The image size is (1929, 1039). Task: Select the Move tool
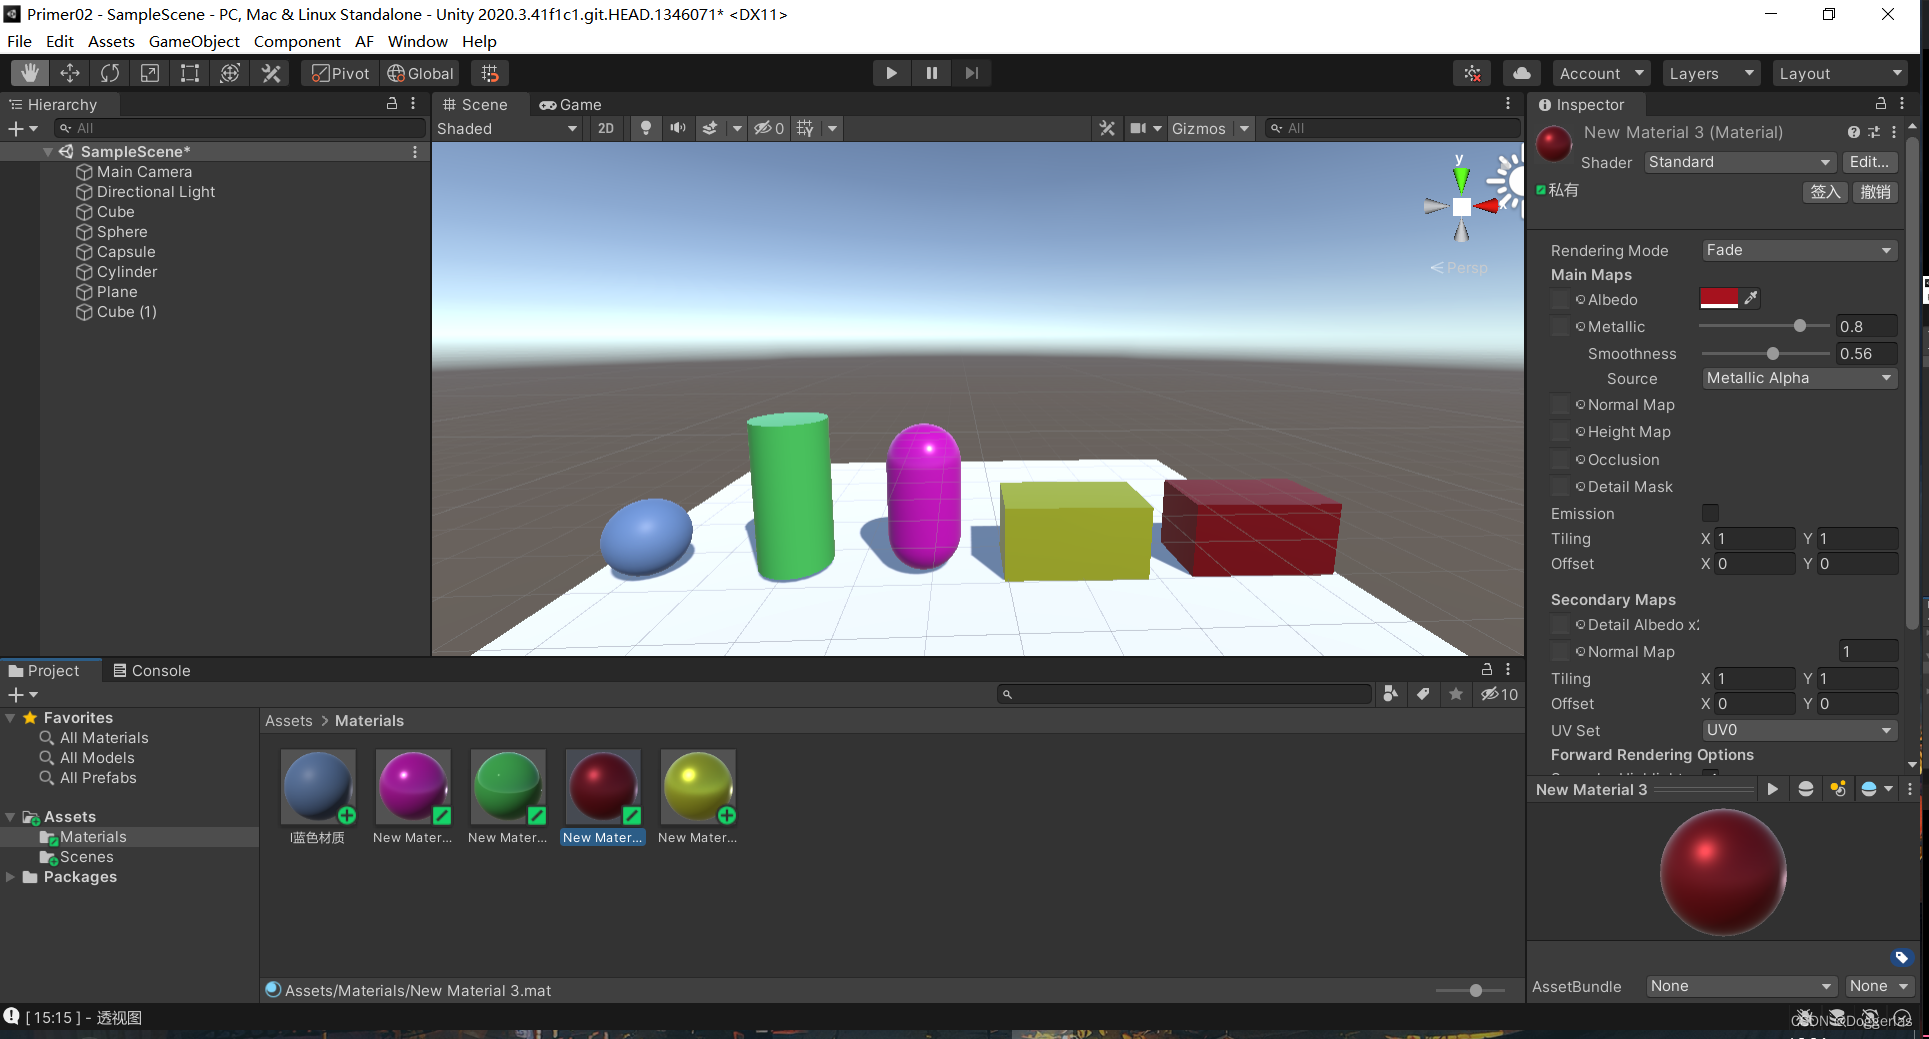click(70, 73)
